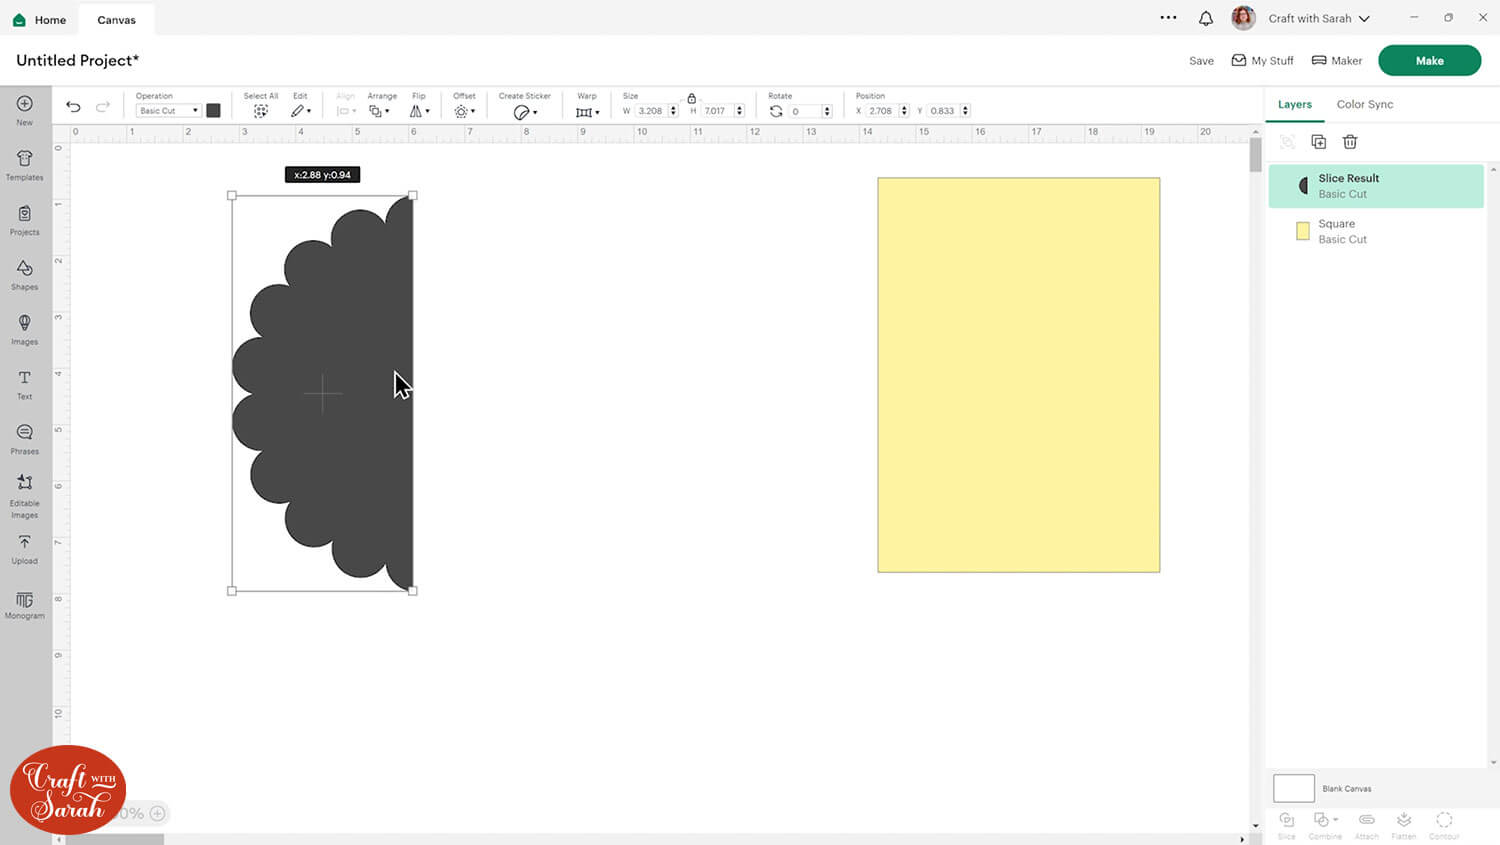
Task: Click the dark gray operation color swatch
Action: 213,111
